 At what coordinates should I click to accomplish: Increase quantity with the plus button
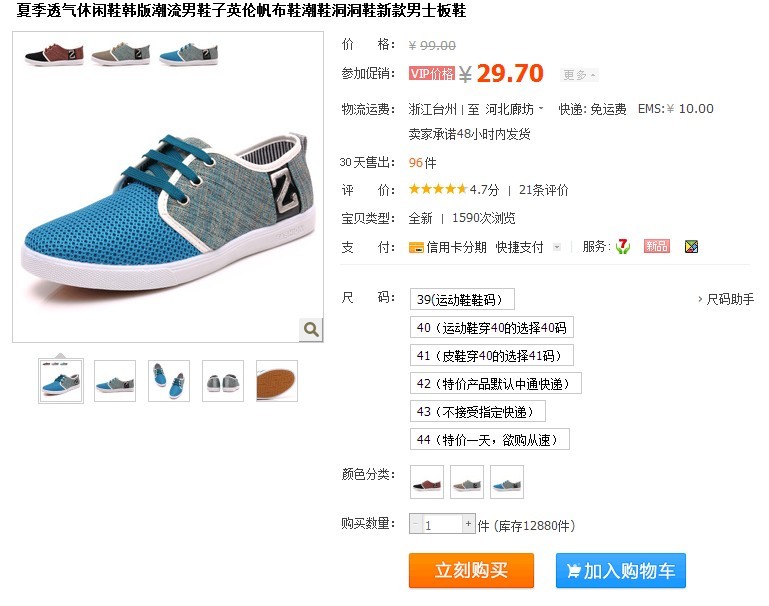click(x=468, y=524)
